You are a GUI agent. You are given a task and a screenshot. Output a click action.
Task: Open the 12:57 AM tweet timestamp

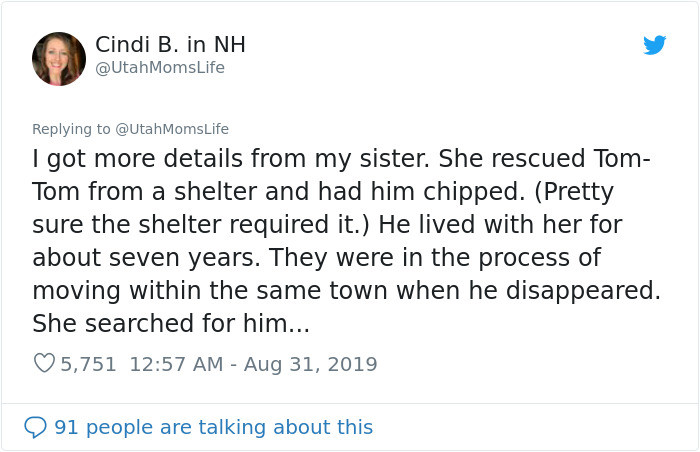176,364
